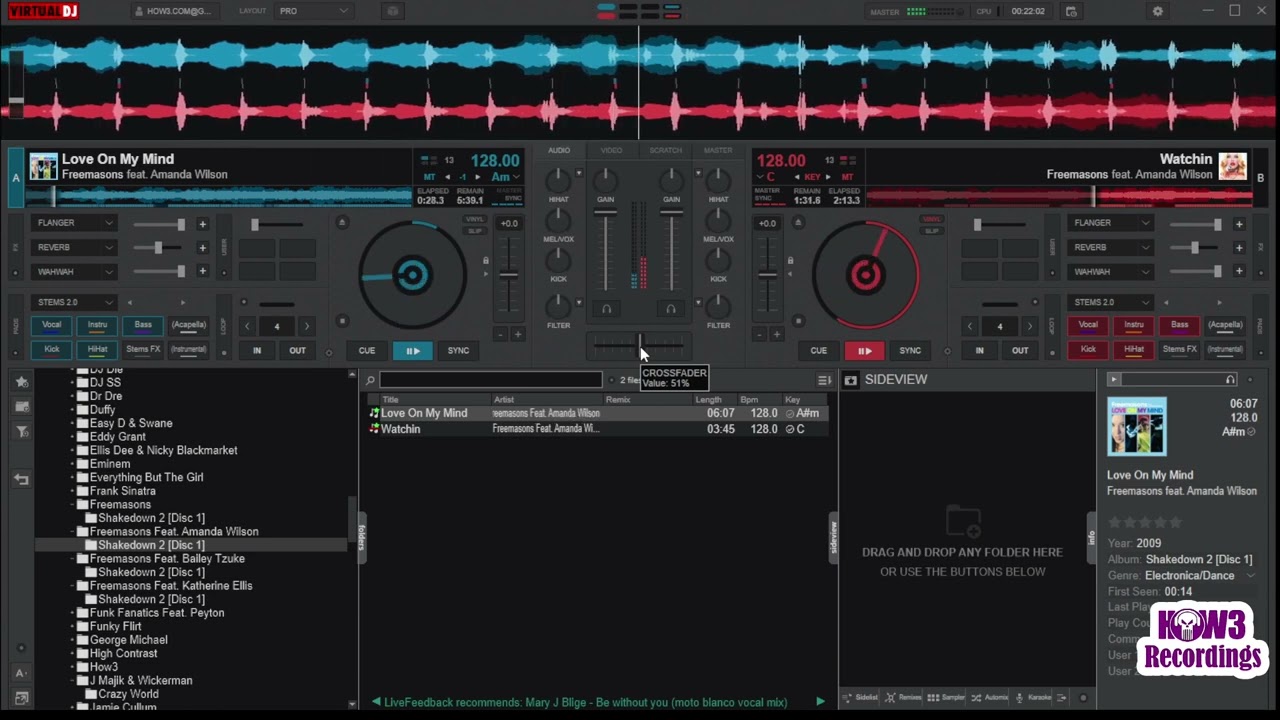Click the Deck A letter label
This screenshot has width=1280, height=720.
tap(16, 178)
